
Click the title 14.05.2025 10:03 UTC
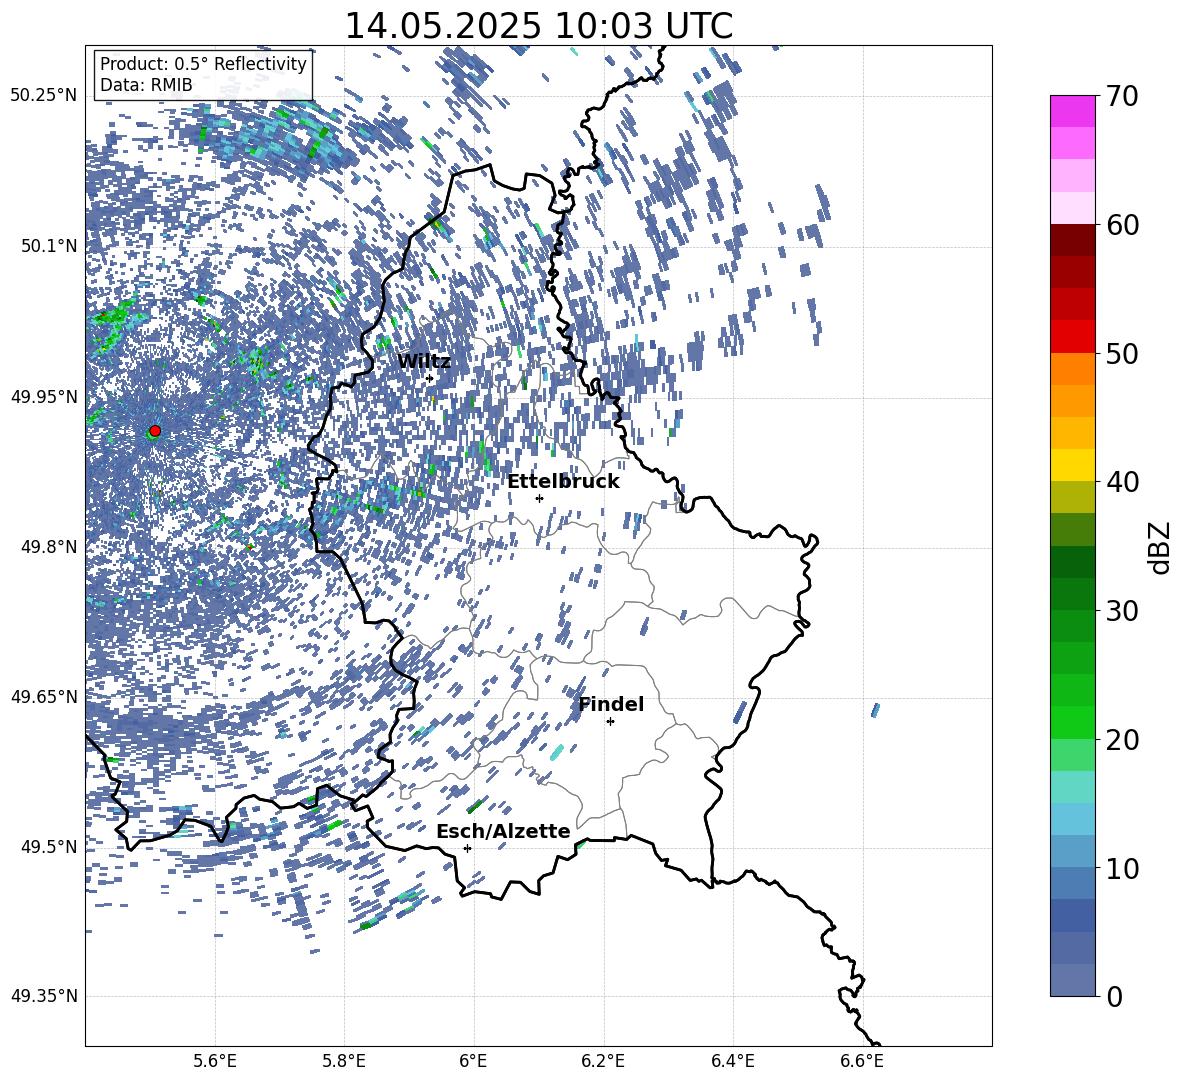coord(538,26)
